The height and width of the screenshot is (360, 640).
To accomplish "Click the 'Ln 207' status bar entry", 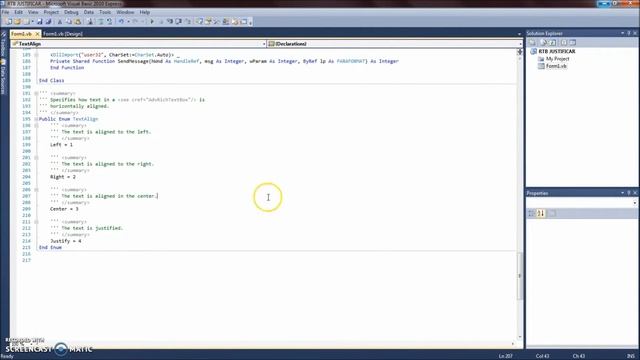I will (x=505, y=356).
